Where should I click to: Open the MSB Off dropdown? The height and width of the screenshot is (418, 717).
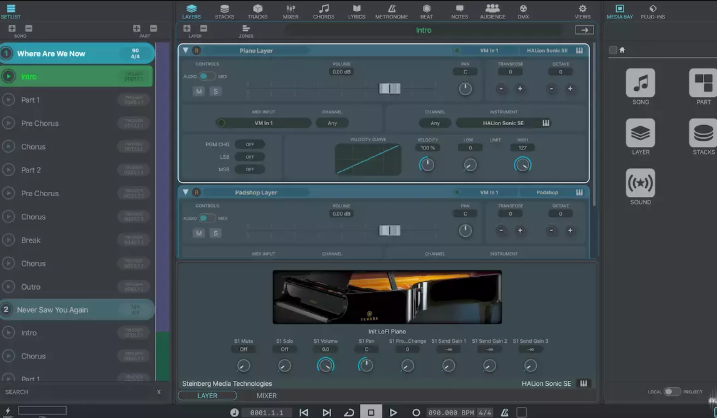coord(250,169)
